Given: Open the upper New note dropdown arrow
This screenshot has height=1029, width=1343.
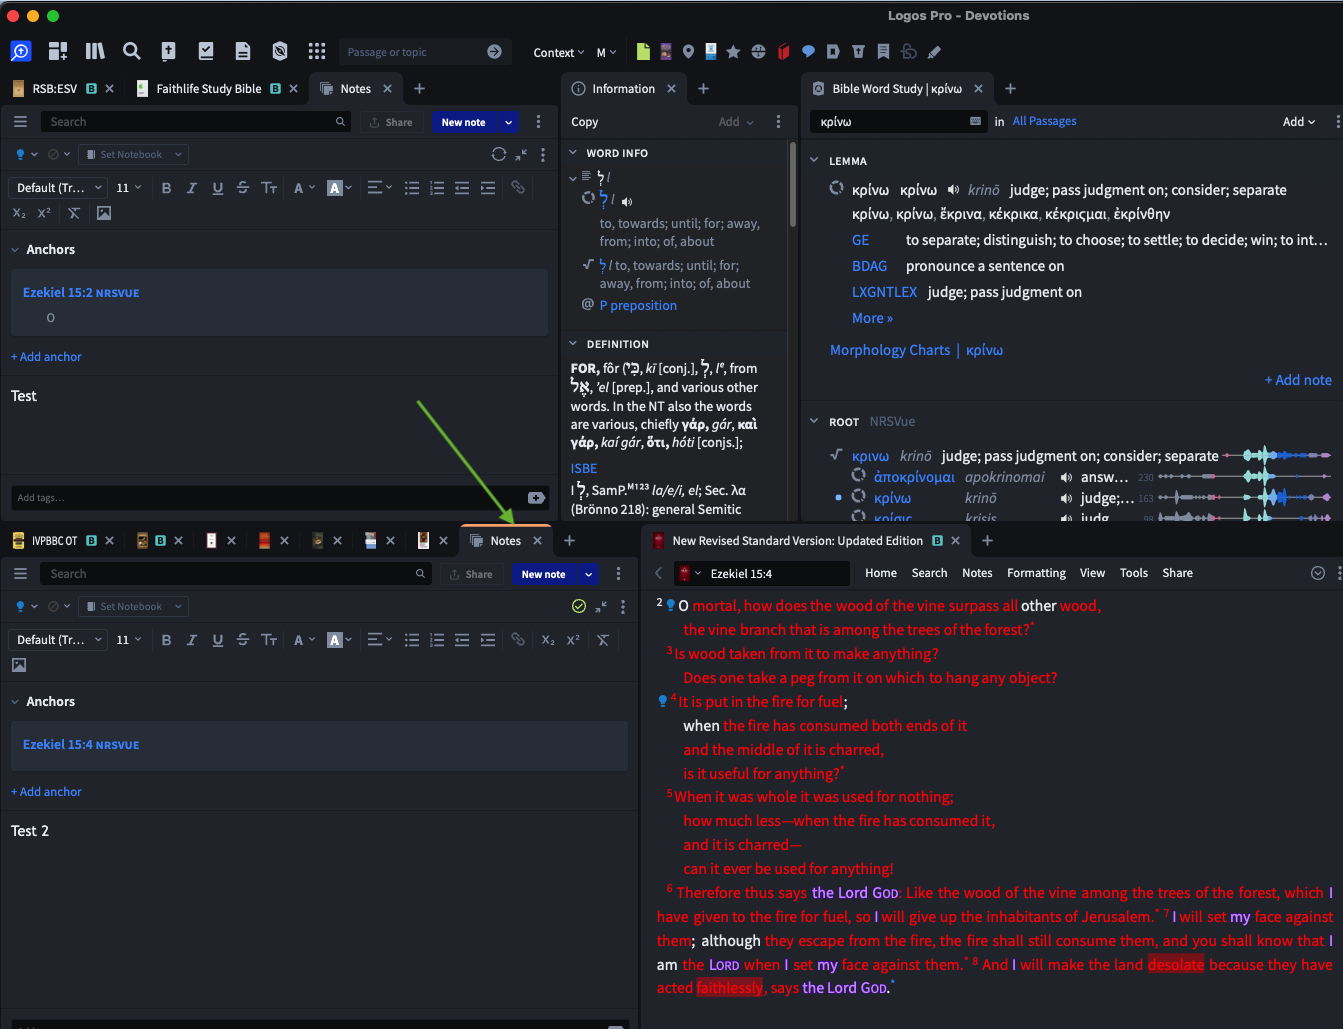Looking at the screenshot, I should pyautogui.click(x=508, y=122).
